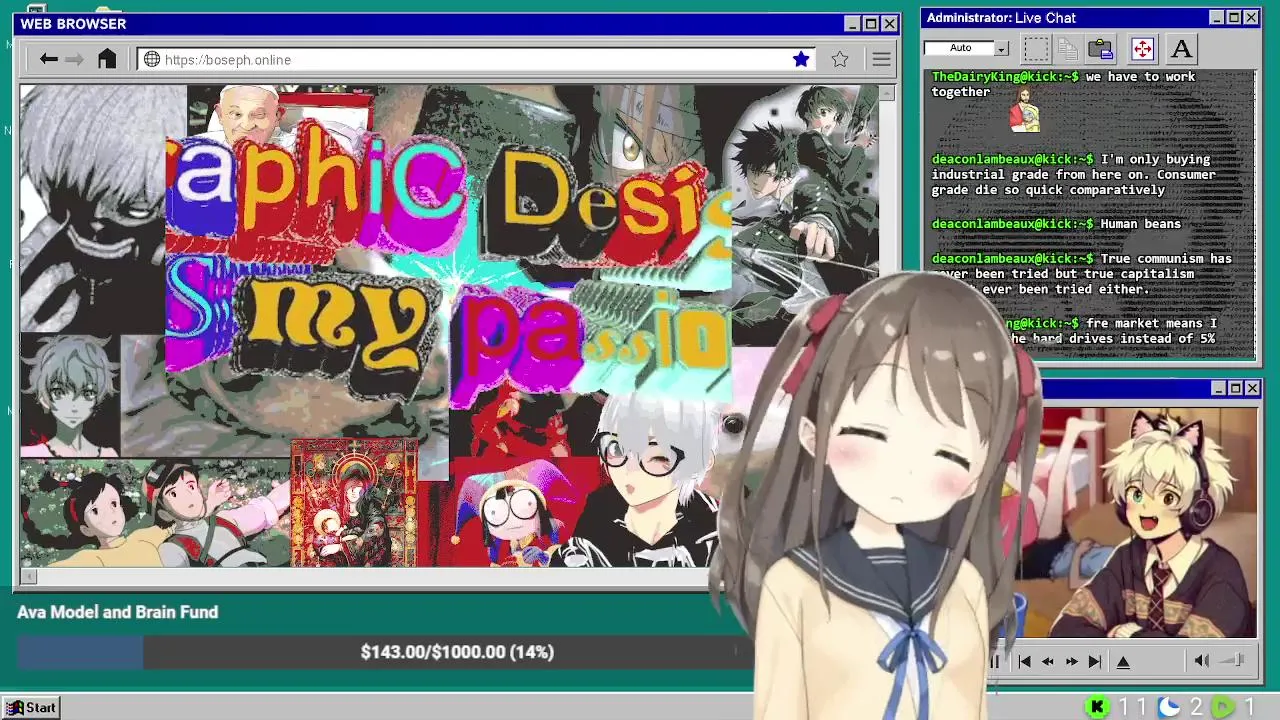
Task: Close the Live Chat window
Action: [1251, 18]
